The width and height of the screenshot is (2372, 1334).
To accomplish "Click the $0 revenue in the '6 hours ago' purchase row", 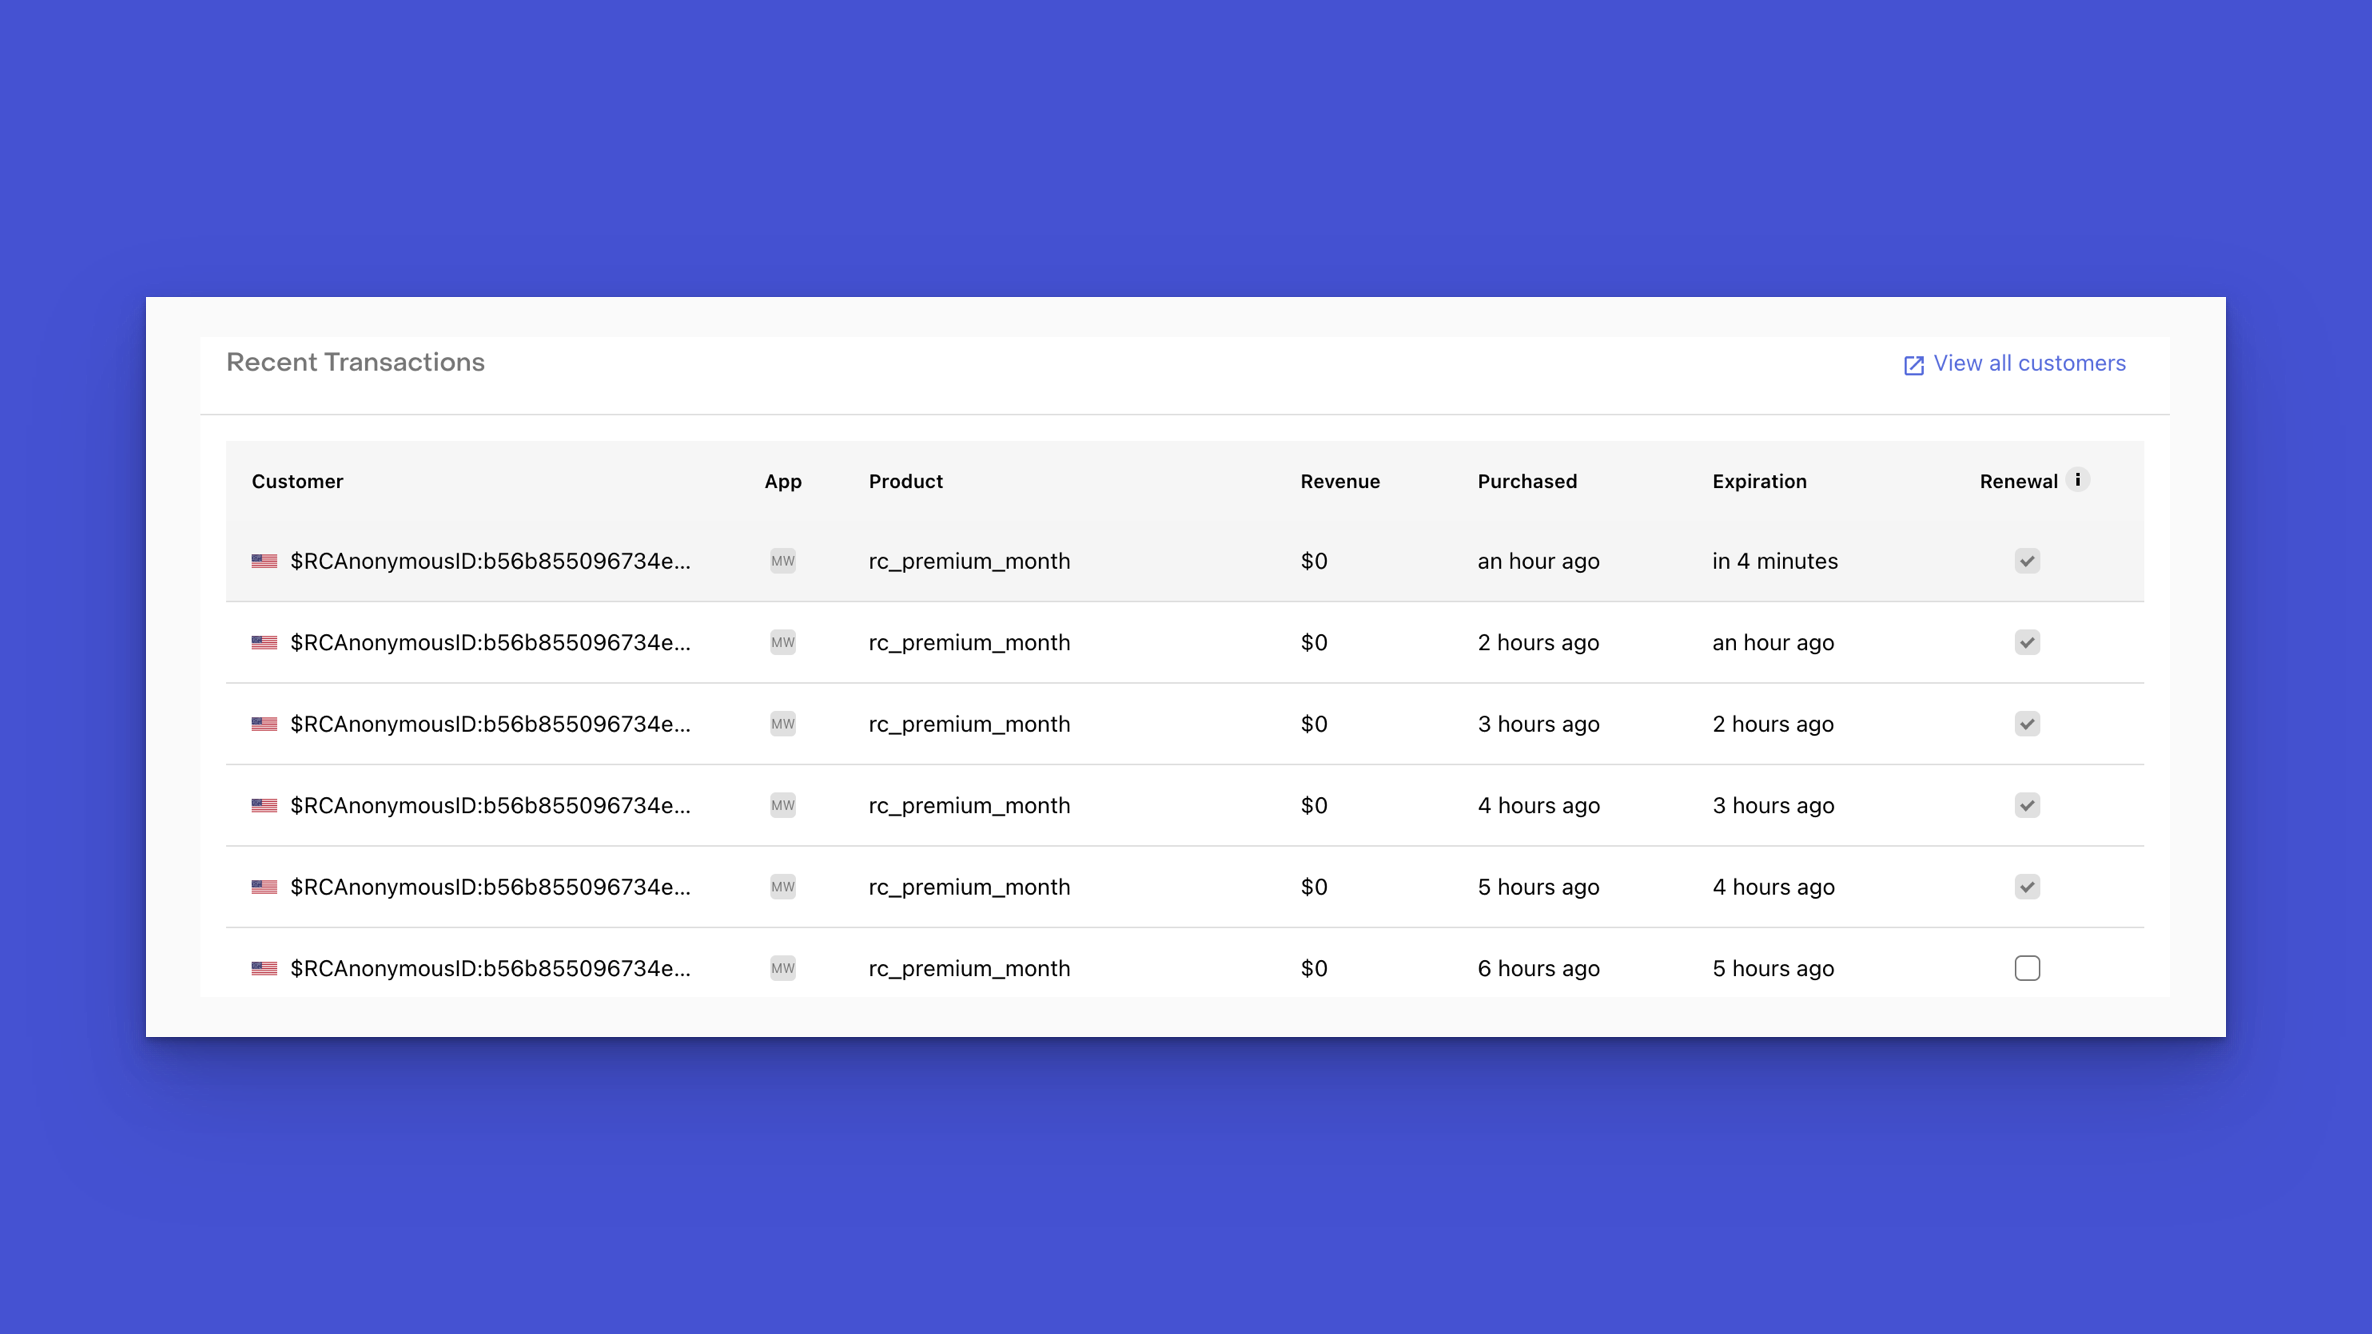I will [1314, 969].
